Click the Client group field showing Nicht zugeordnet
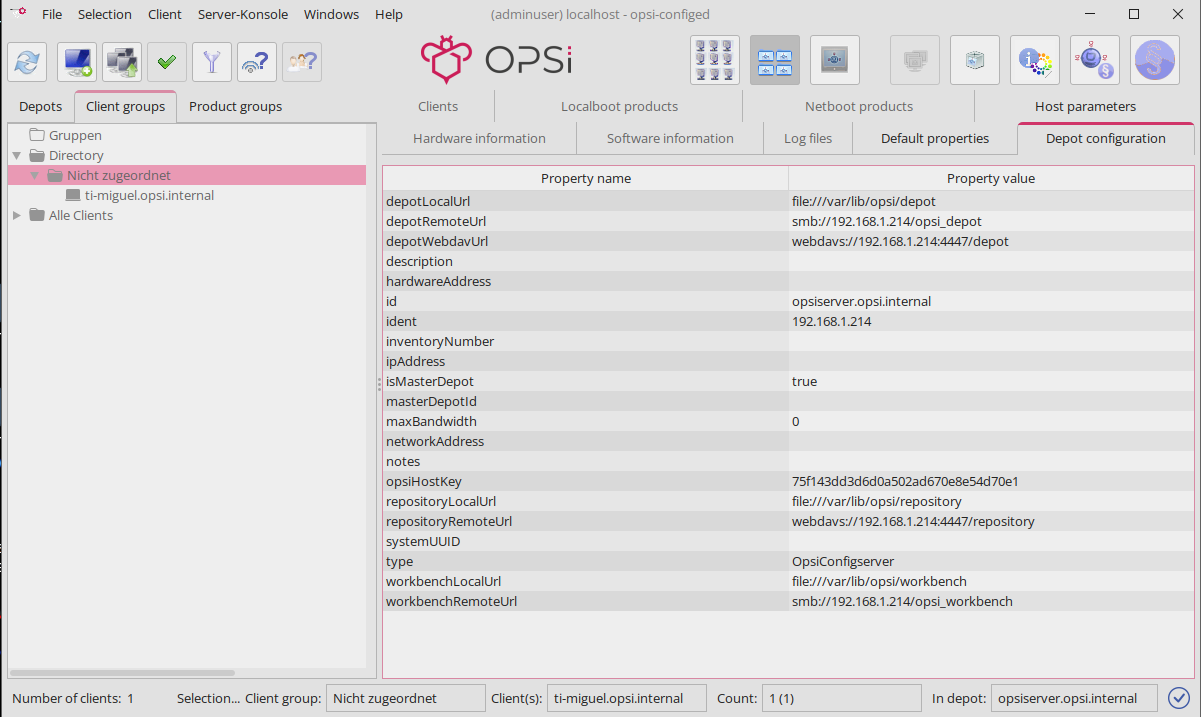The image size is (1201, 717). point(407,698)
